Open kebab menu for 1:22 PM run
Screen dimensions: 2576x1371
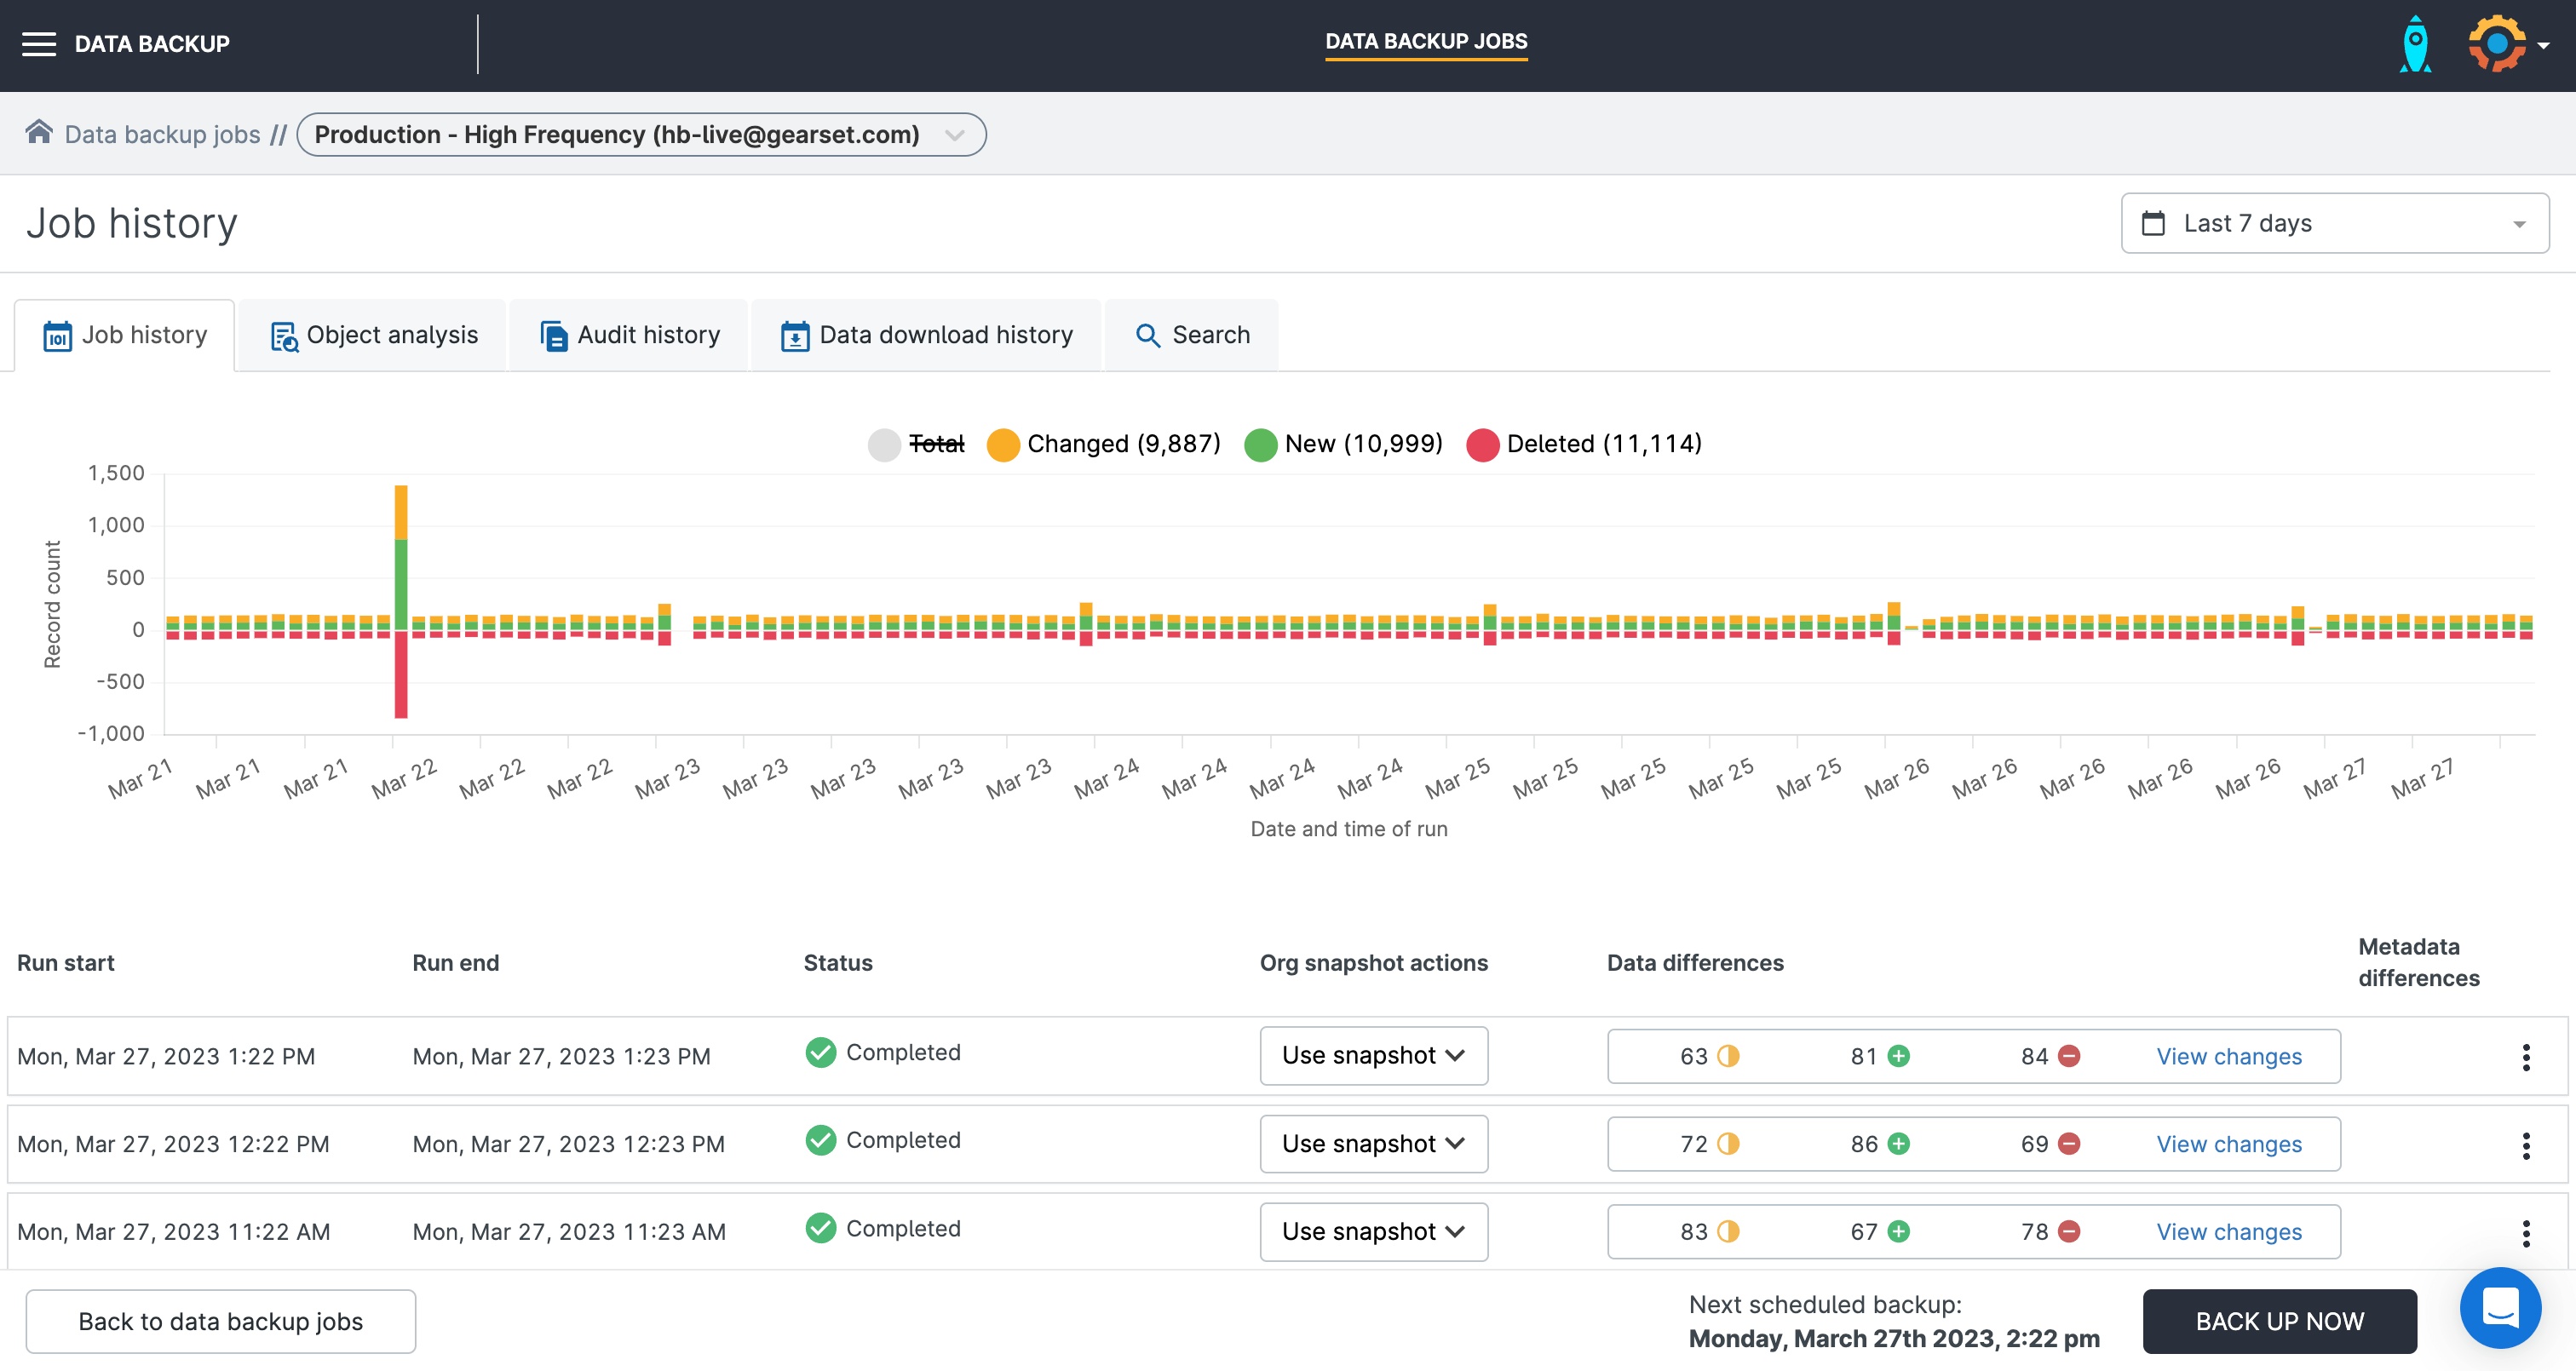pos(2526,1057)
